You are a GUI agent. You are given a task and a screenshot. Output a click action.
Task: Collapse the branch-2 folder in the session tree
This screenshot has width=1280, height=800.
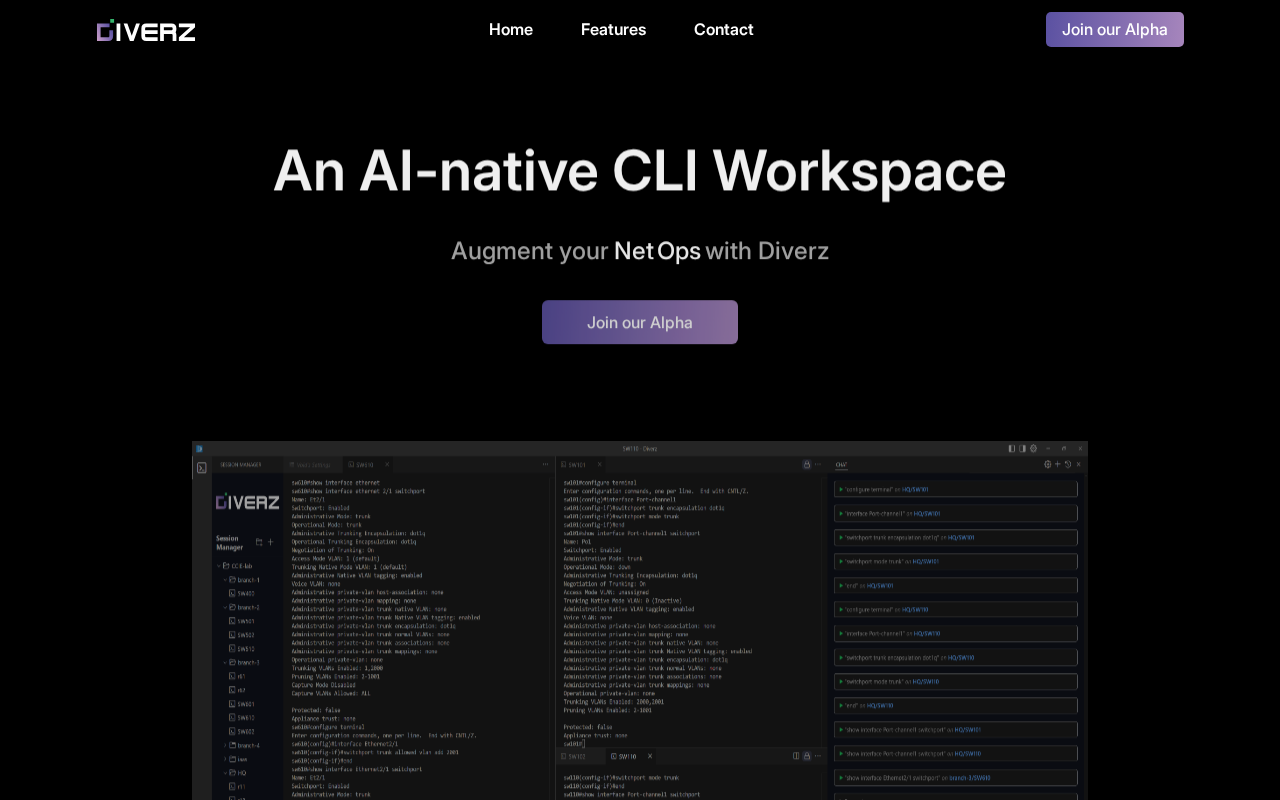click(x=226, y=607)
